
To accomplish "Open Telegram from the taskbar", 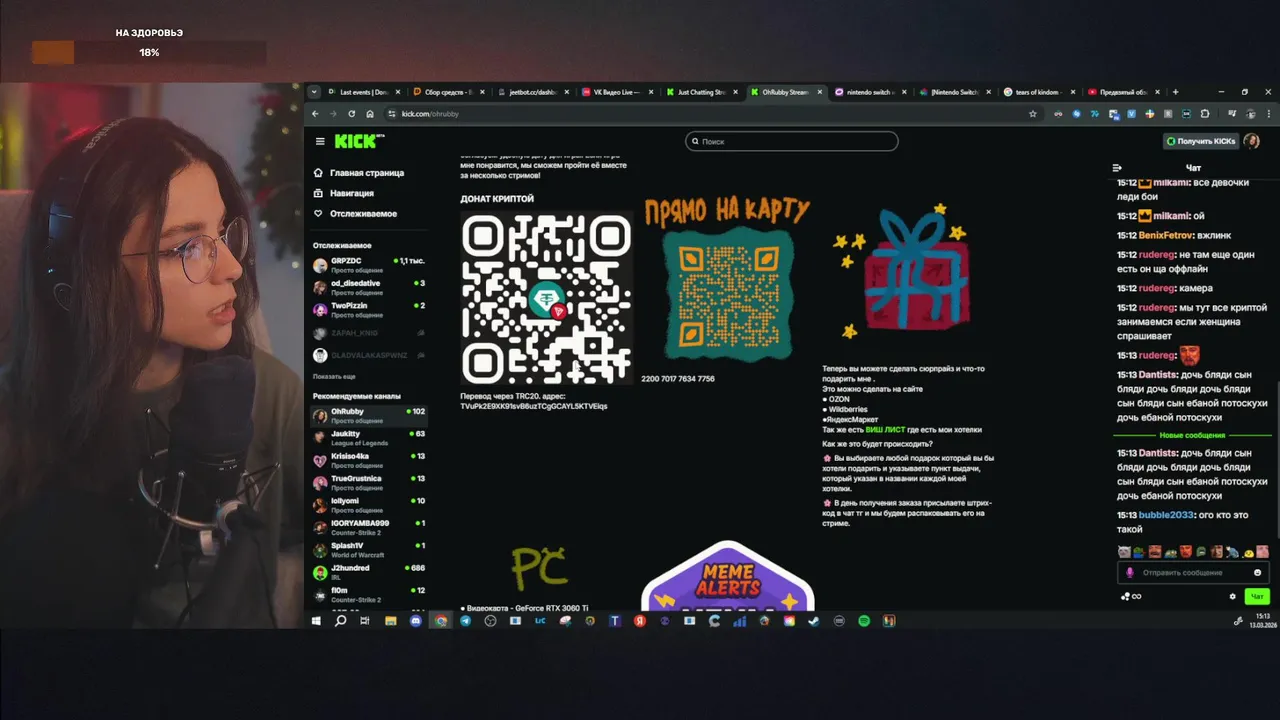I will (x=466, y=621).
